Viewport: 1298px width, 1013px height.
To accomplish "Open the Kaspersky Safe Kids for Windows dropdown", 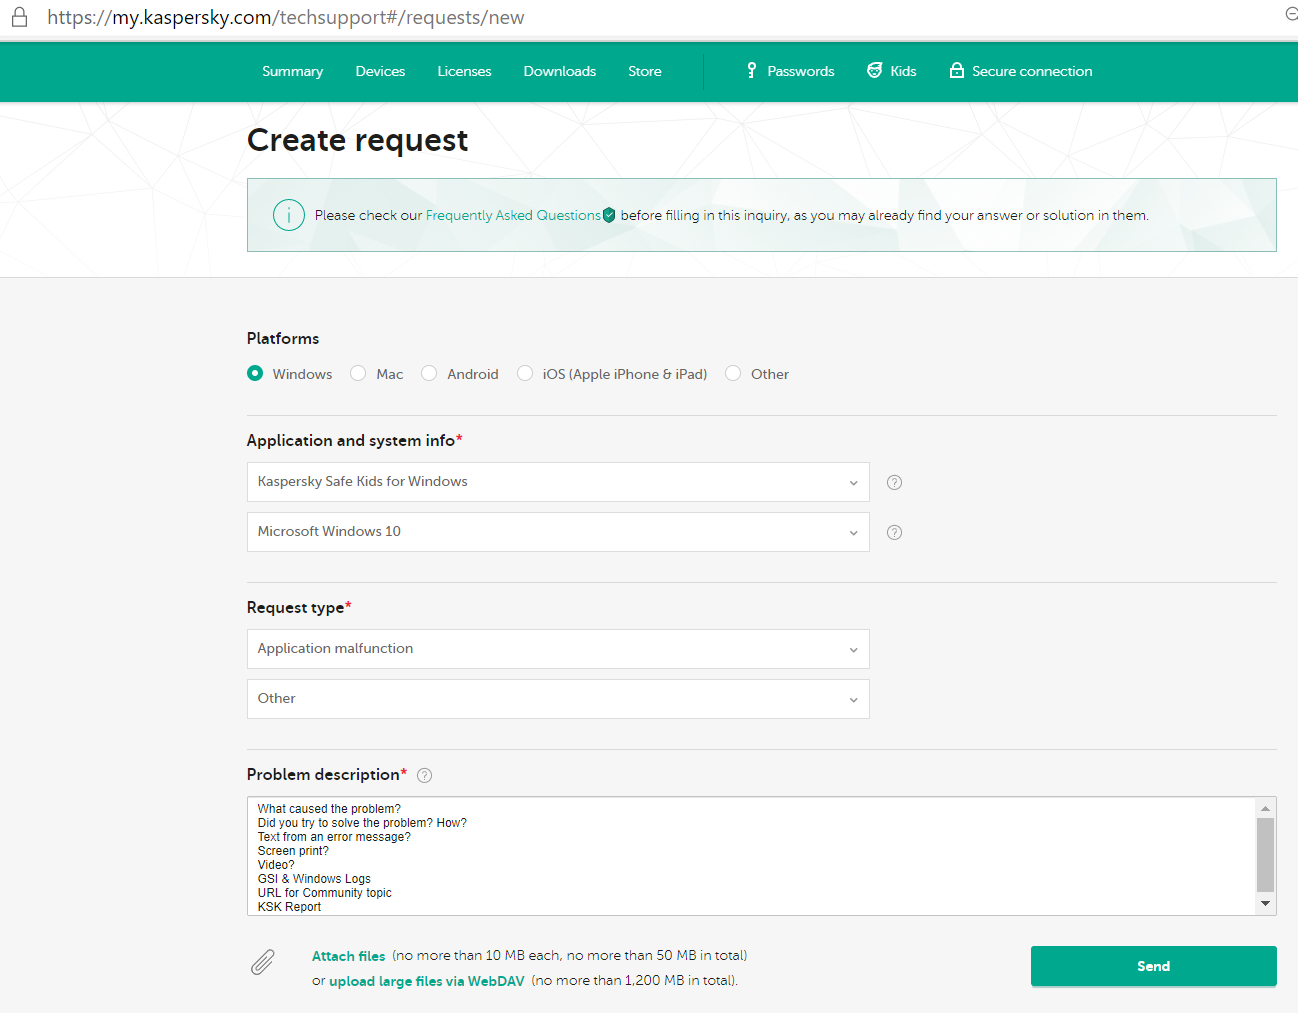I will pos(558,482).
